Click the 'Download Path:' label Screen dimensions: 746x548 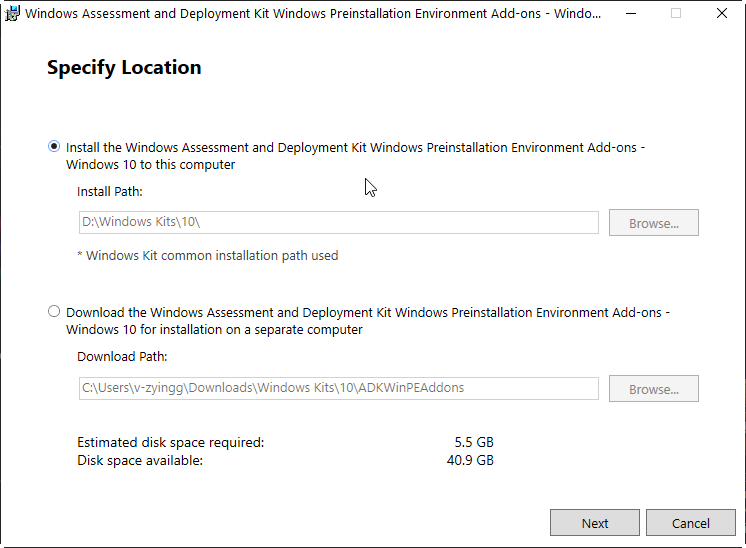pyautogui.click(x=122, y=356)
